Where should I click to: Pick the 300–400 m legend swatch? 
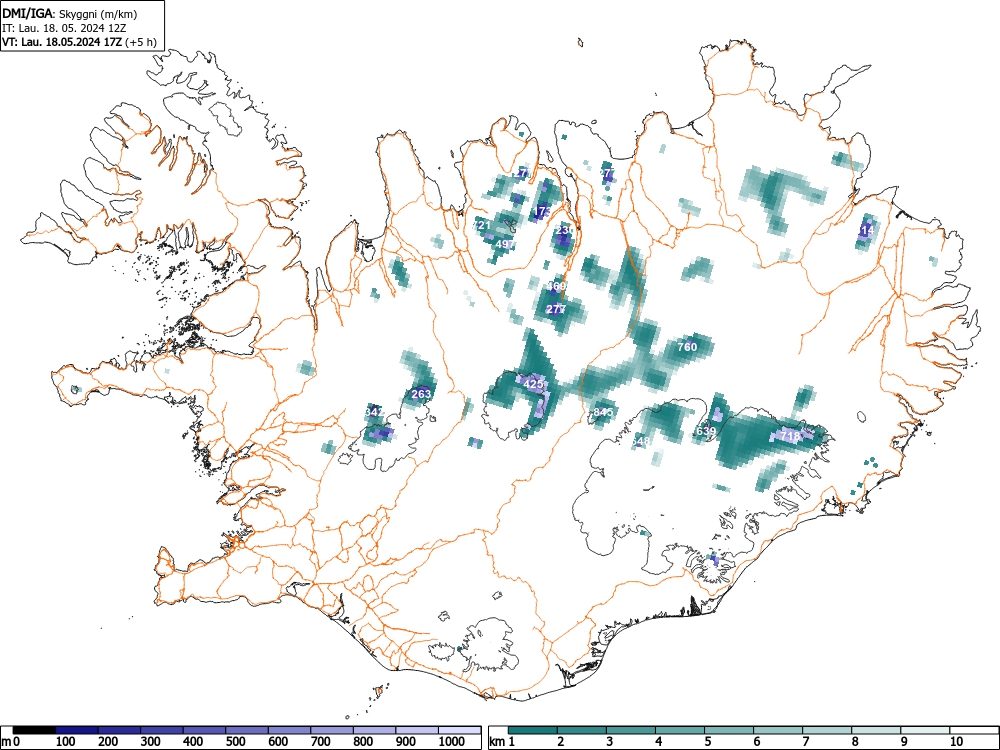pos(162,730)
